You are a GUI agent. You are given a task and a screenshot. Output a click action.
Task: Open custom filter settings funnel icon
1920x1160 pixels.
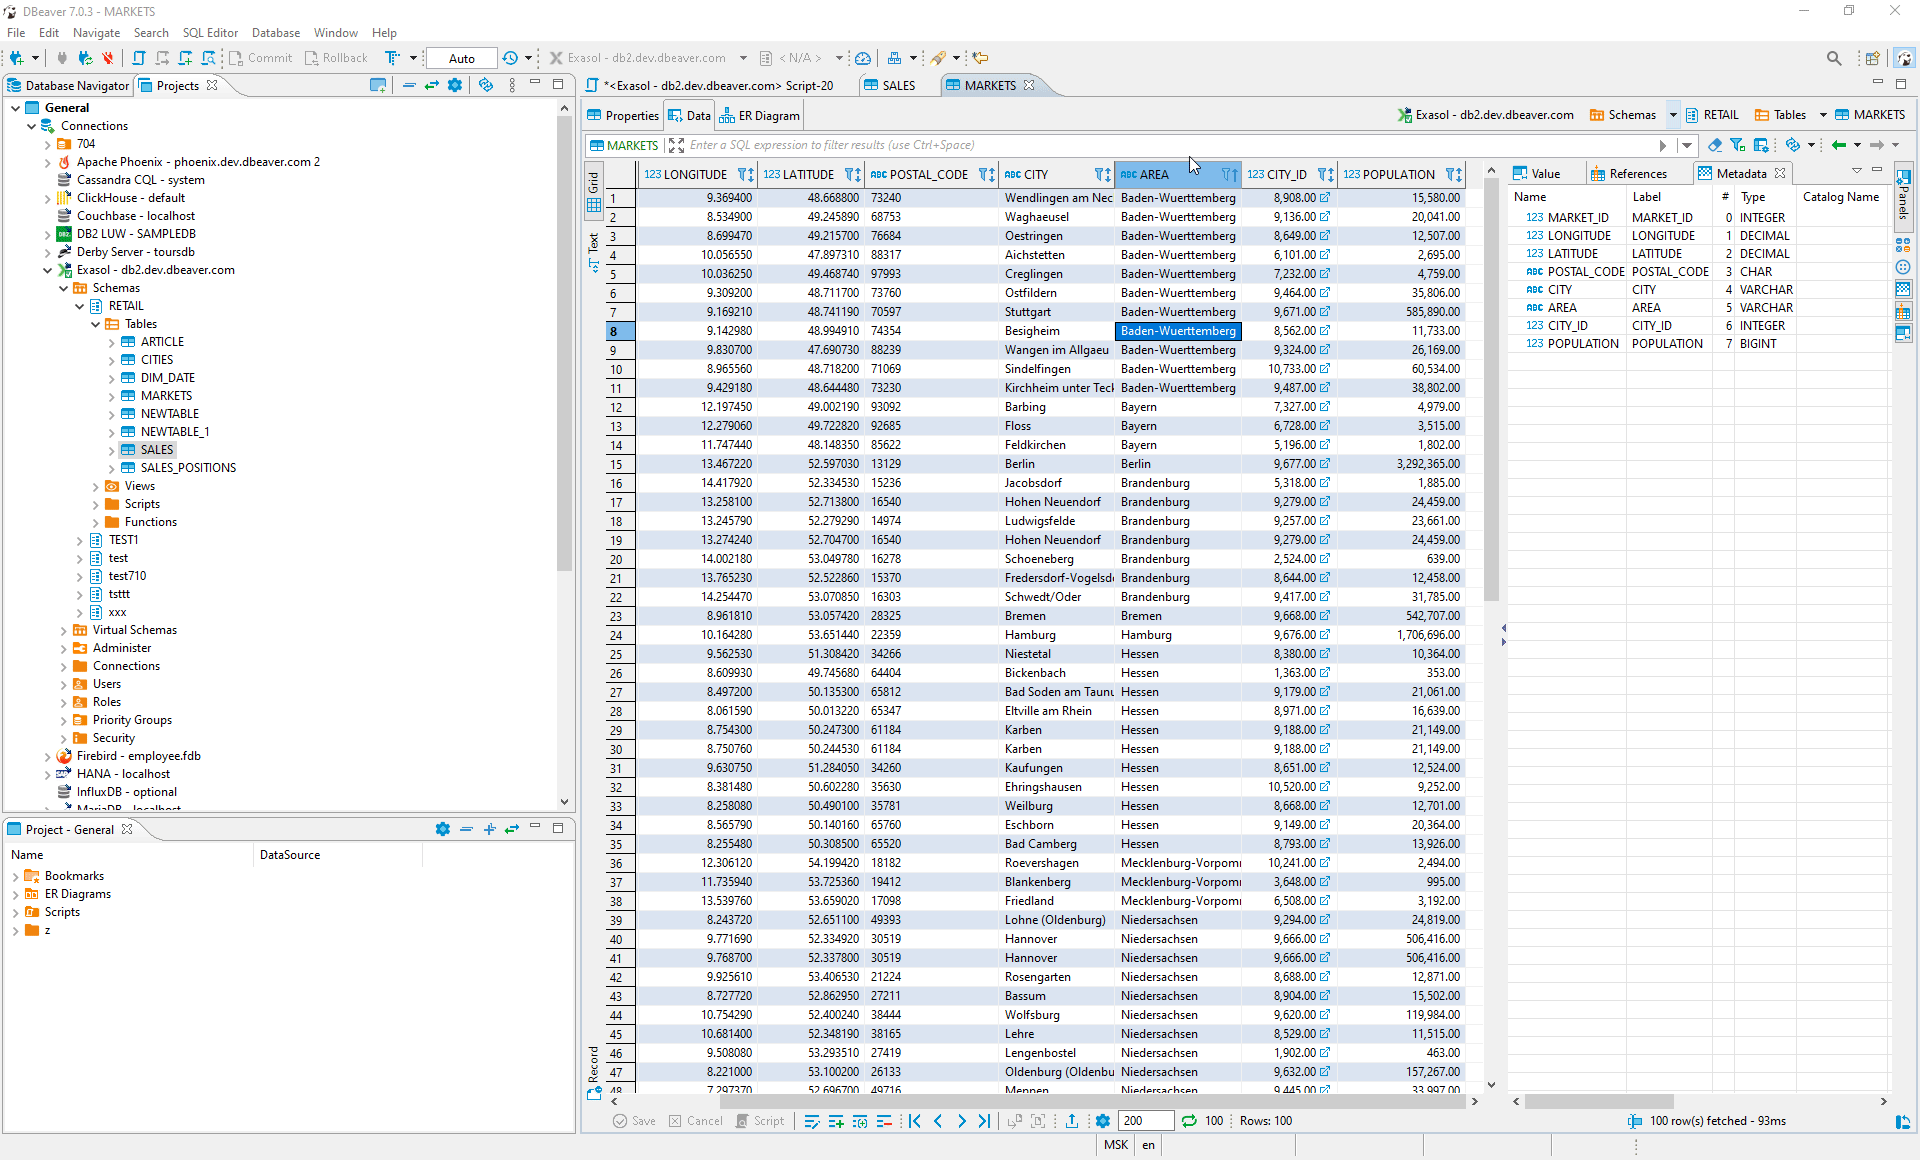click(1737, 145)
